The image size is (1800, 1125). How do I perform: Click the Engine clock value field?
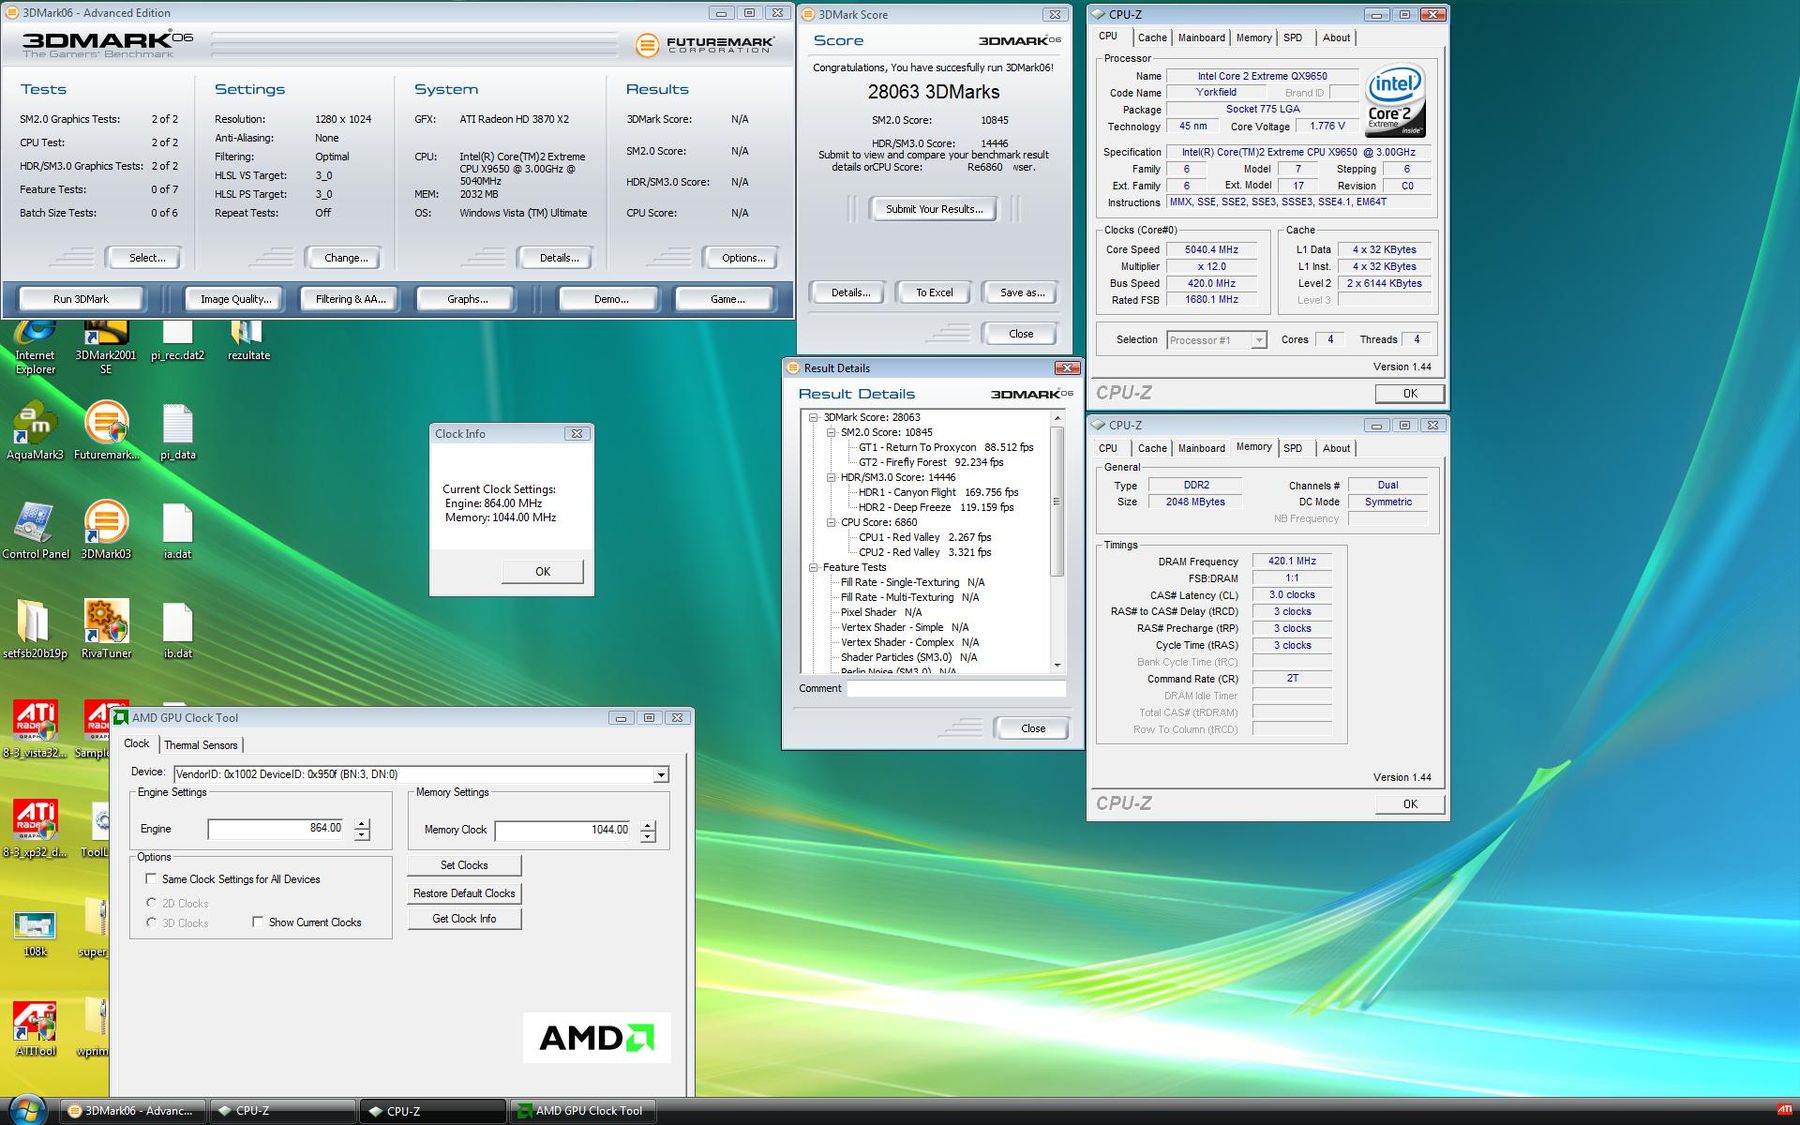(x=276, y=829)
